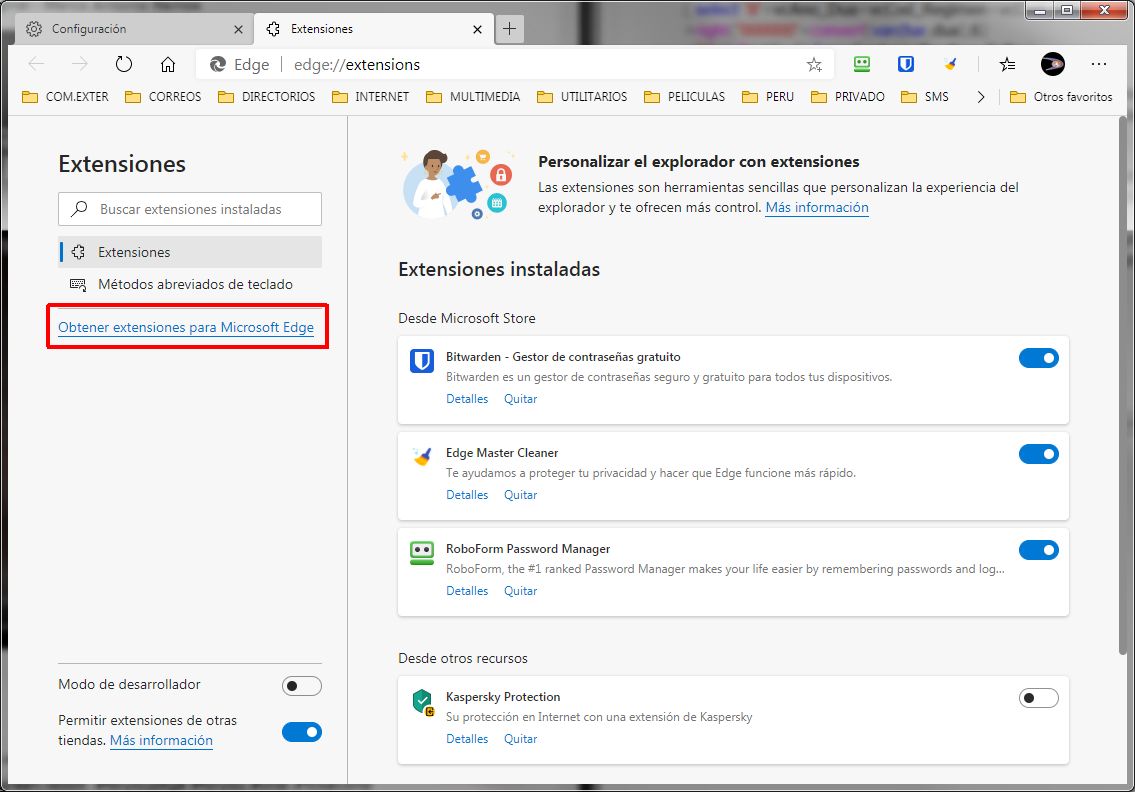Viewport: 1135px width, 792px height.
Task: Open the Otros favoritos folder
Action: (1061, 96)
